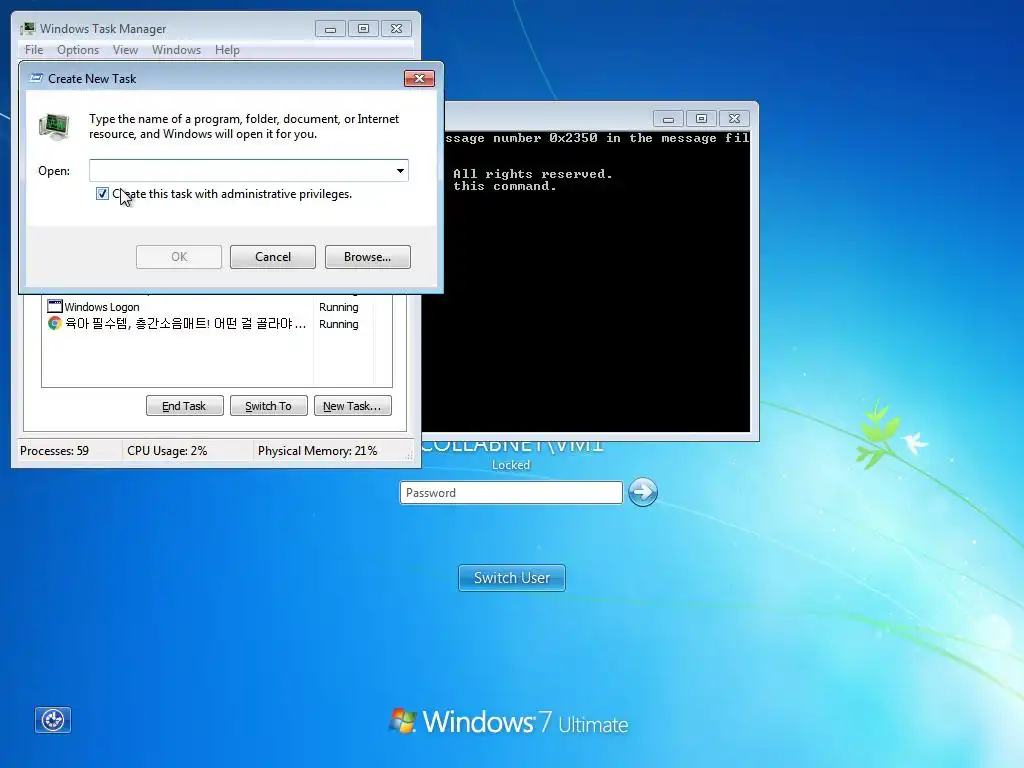This screenshot has height=768, width=1024.
Task: Minimize the Windows Task Manager window
Action: point(330,29)
